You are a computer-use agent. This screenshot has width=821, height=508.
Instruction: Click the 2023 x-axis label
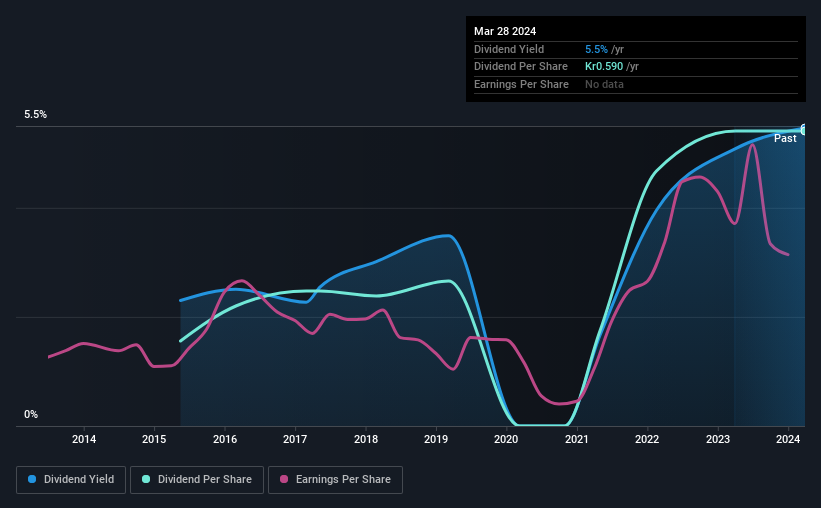pyautogui.click(x=718, y=439)
